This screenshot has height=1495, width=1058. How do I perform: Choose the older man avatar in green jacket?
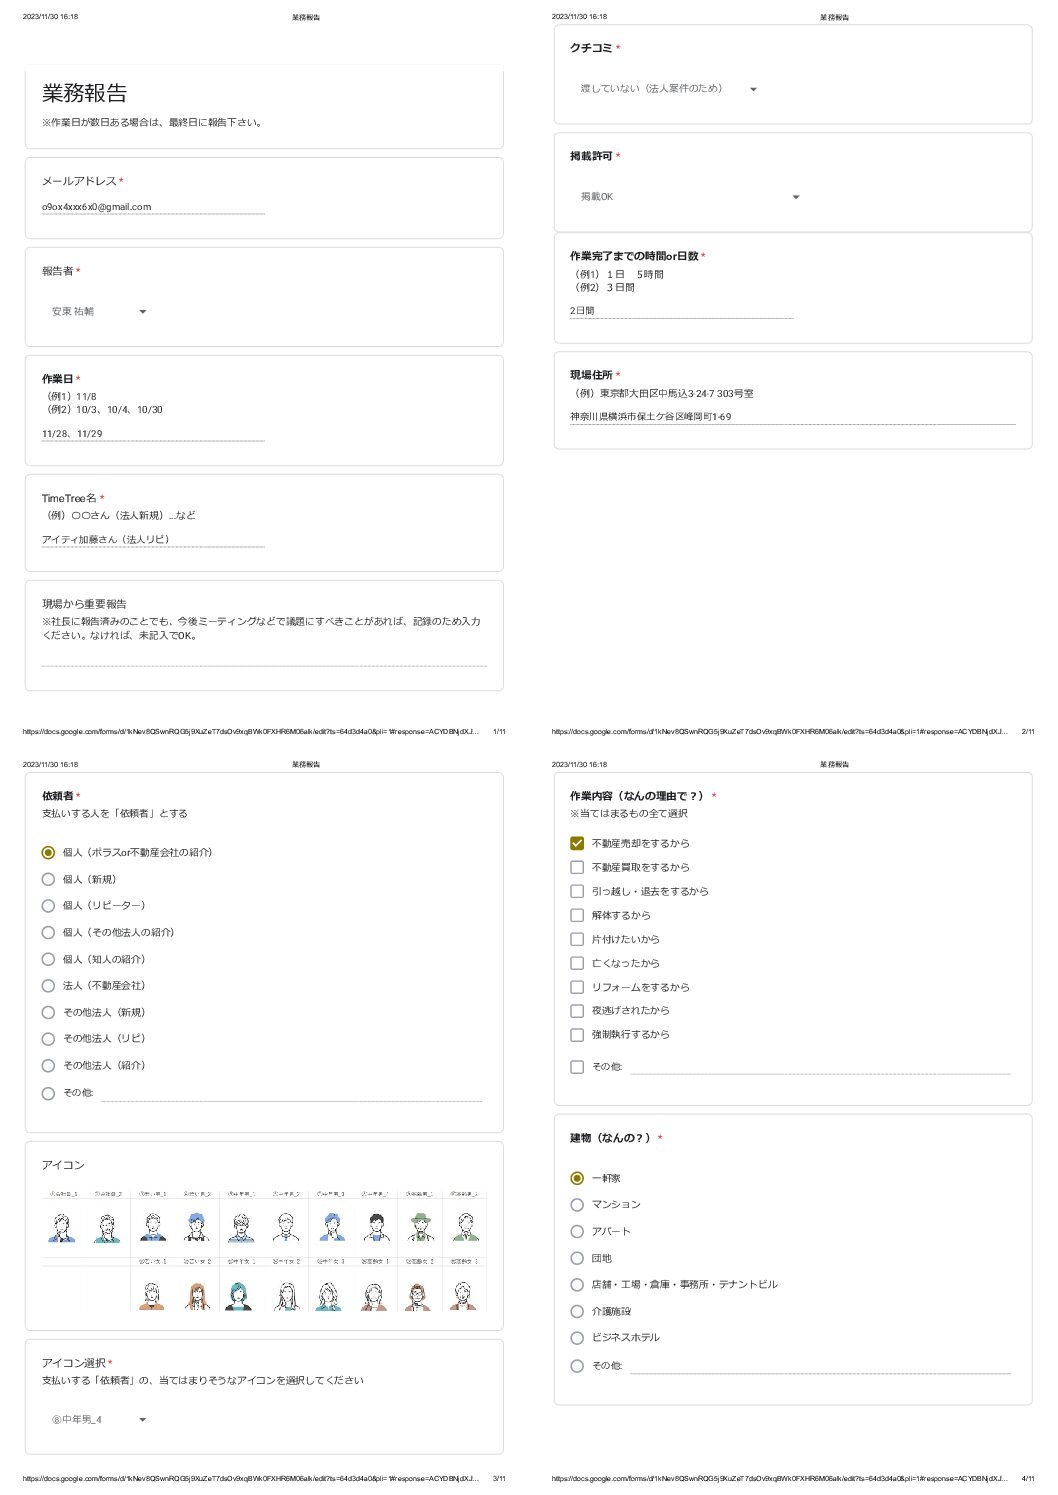[466, 1226]
